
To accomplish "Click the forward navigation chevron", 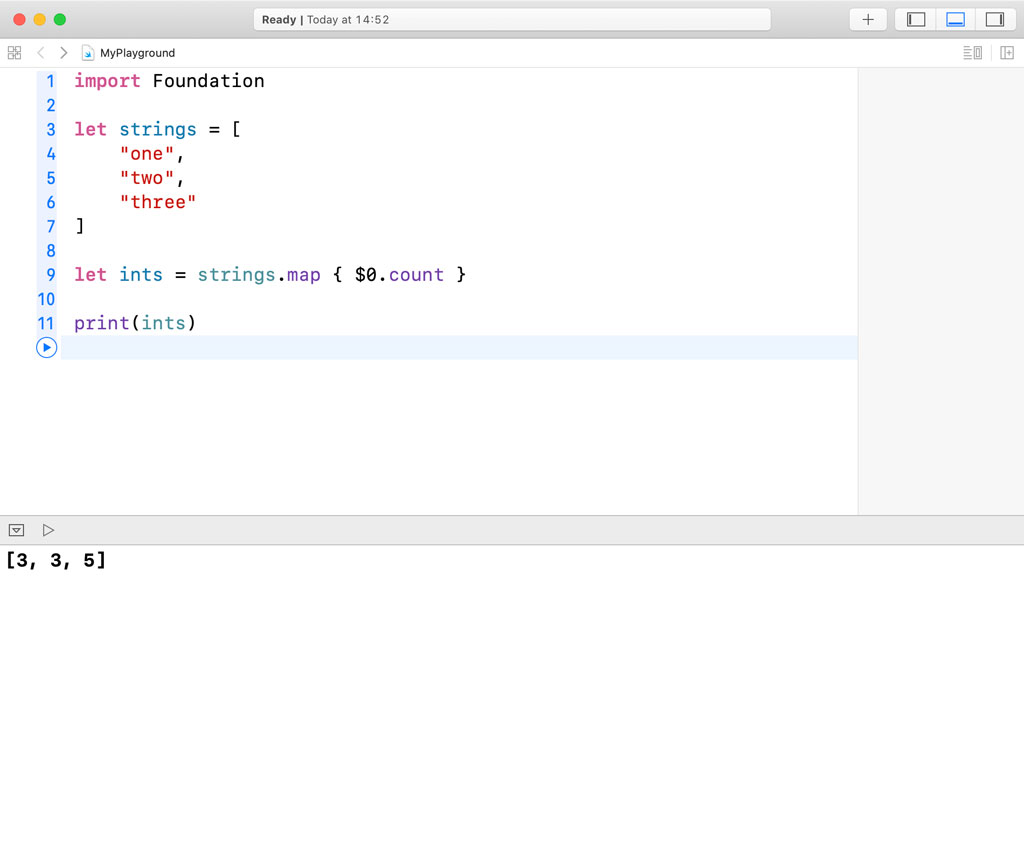I will 63,52.
